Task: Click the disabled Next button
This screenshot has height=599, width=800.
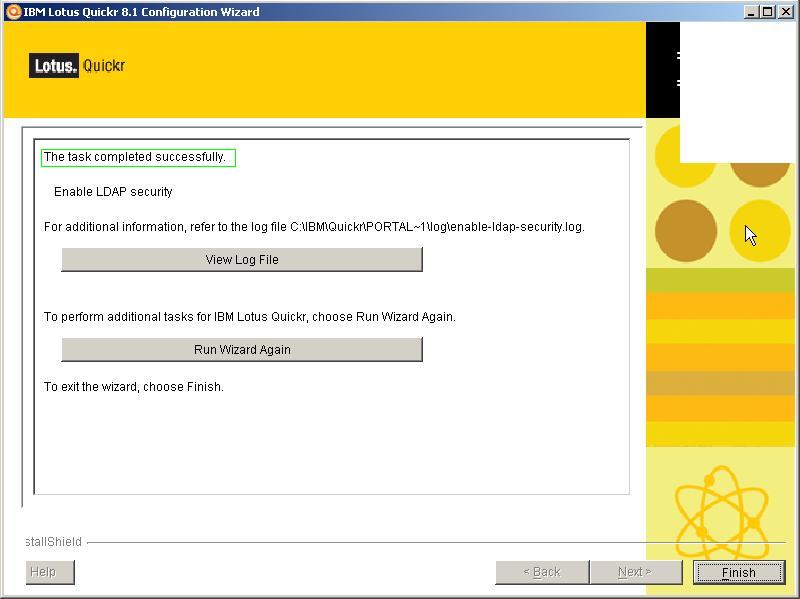Action: pos(636,572)
